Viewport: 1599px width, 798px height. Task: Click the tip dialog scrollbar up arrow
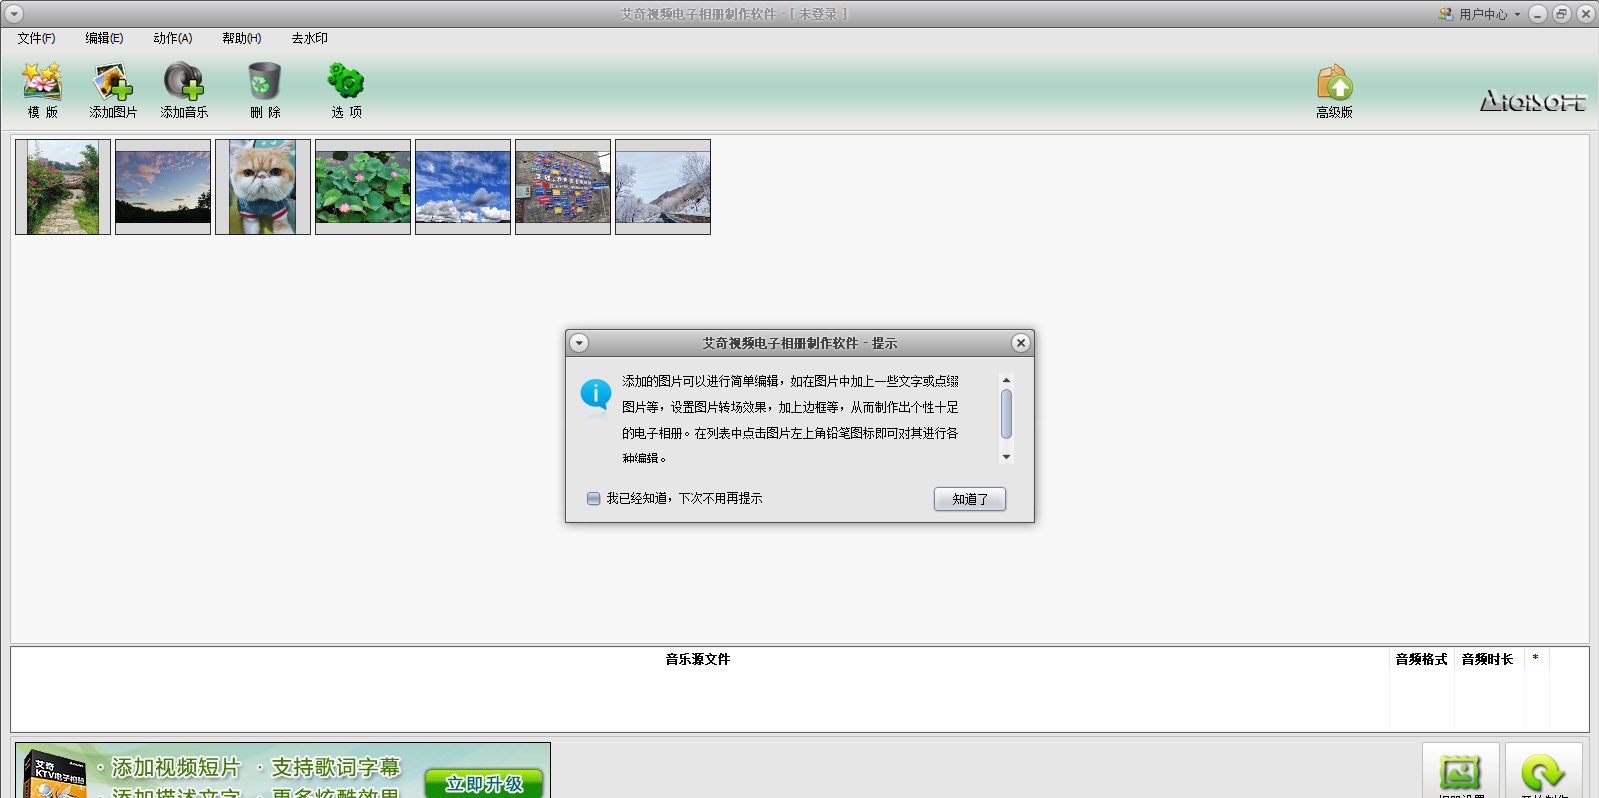(1006, 380)
